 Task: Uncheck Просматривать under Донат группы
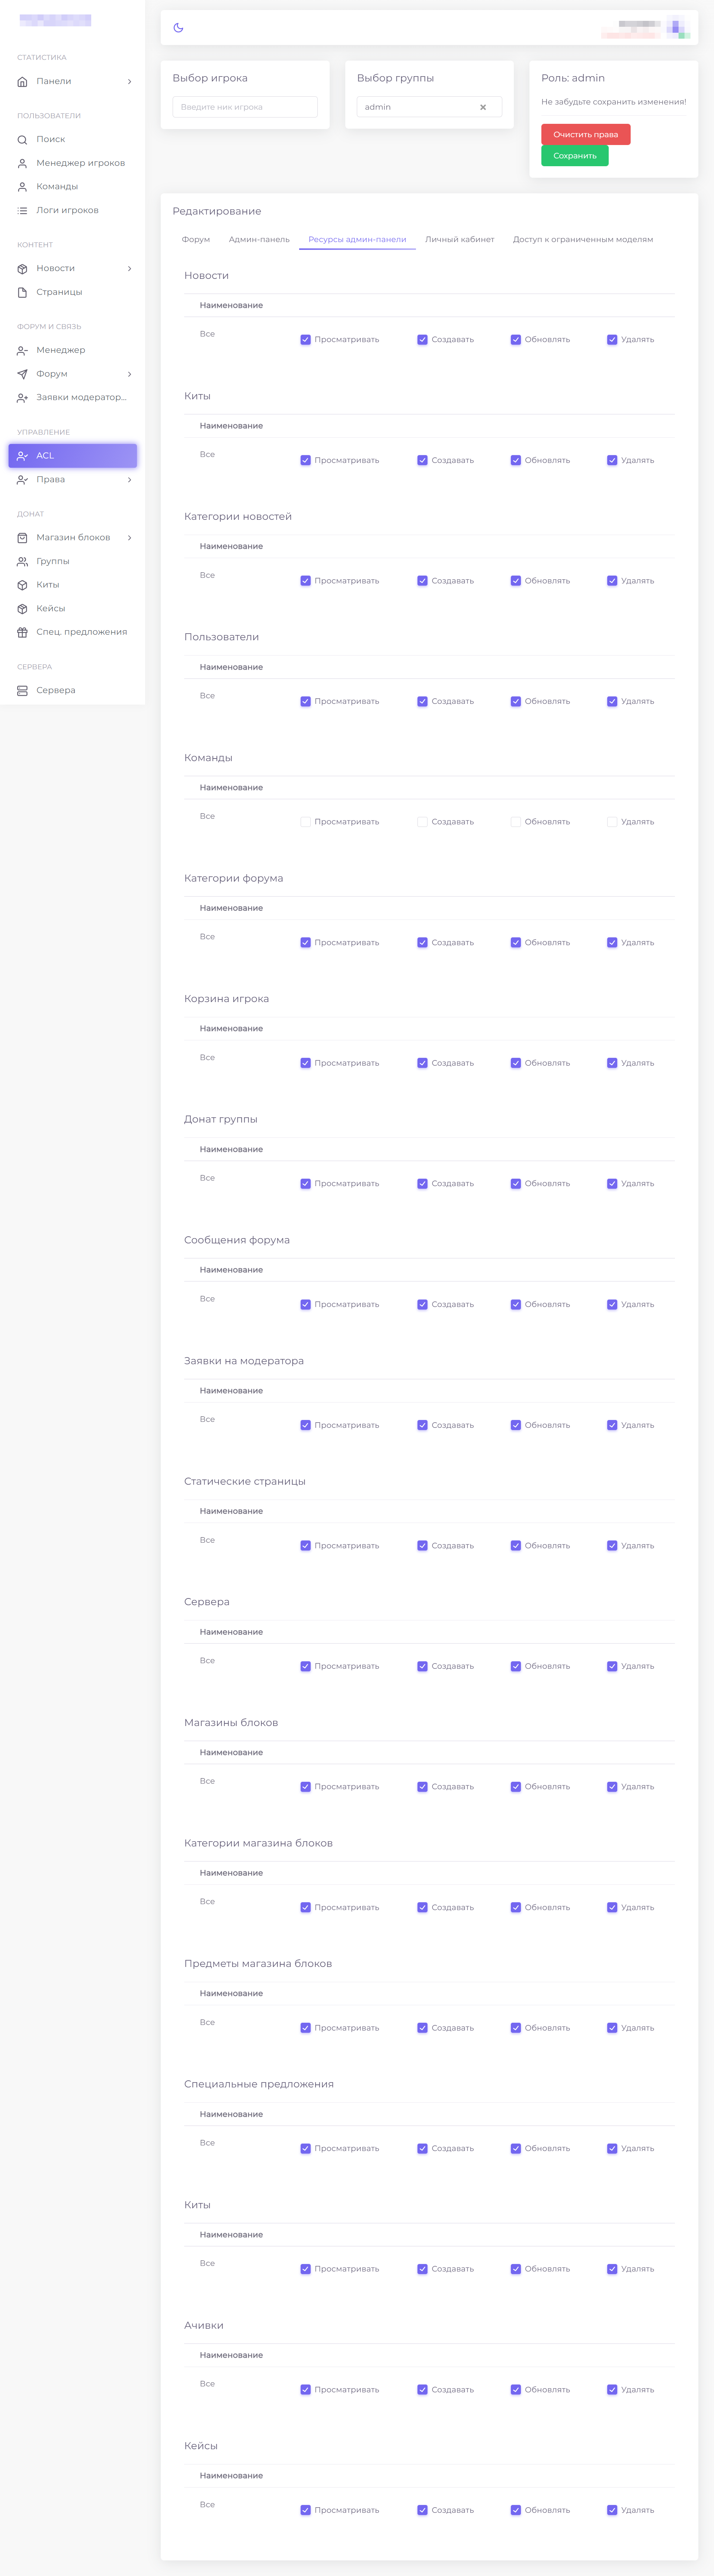tap(306, 1184)
